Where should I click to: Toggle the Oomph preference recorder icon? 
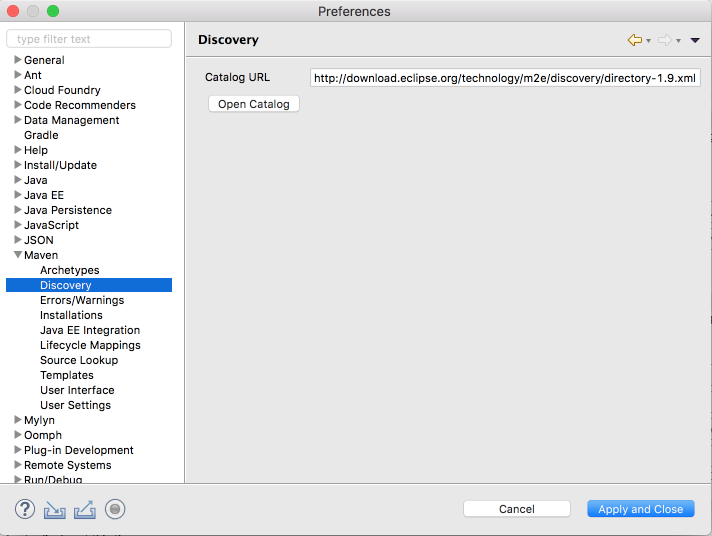[115, 509]
